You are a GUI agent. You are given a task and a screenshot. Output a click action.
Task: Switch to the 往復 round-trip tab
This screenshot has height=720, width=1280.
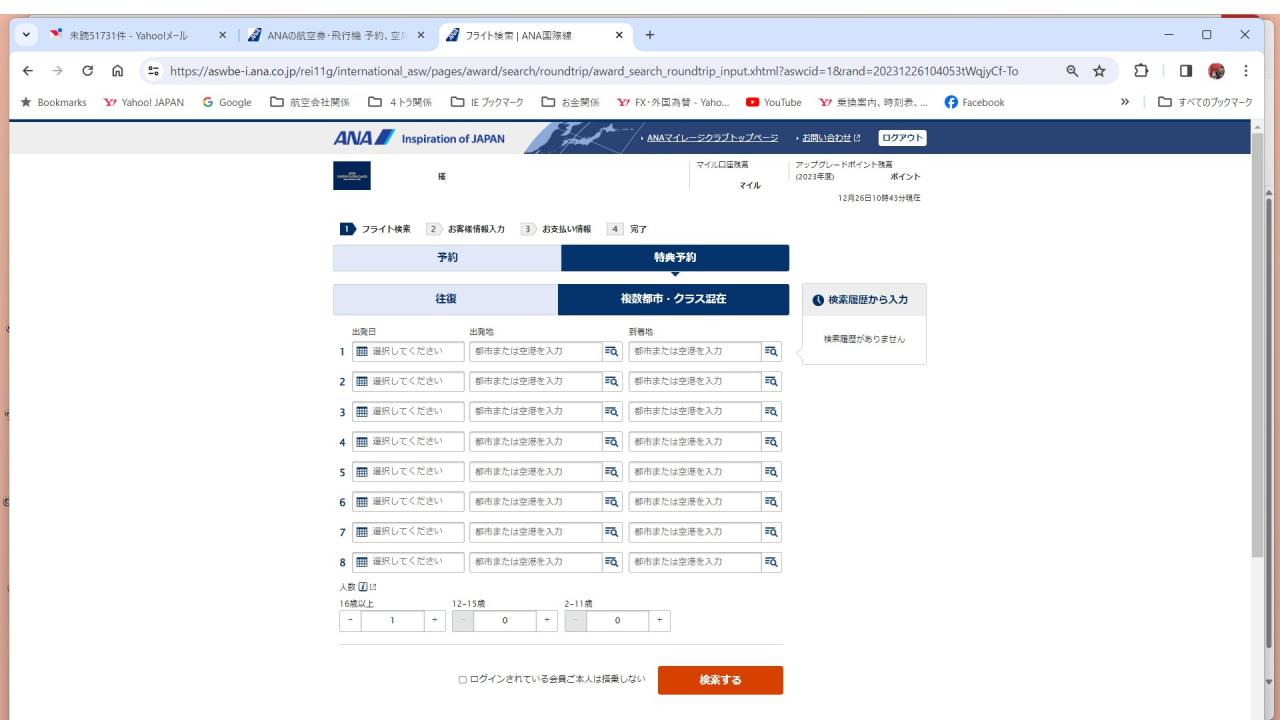point(445,299)
